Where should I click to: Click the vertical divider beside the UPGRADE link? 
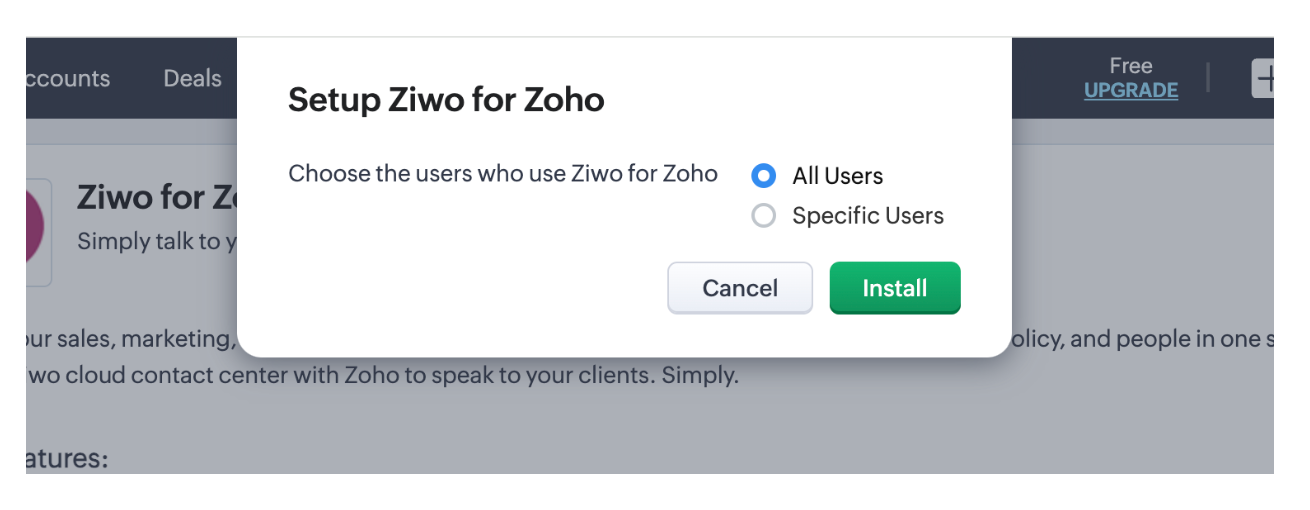(1208, 78)
